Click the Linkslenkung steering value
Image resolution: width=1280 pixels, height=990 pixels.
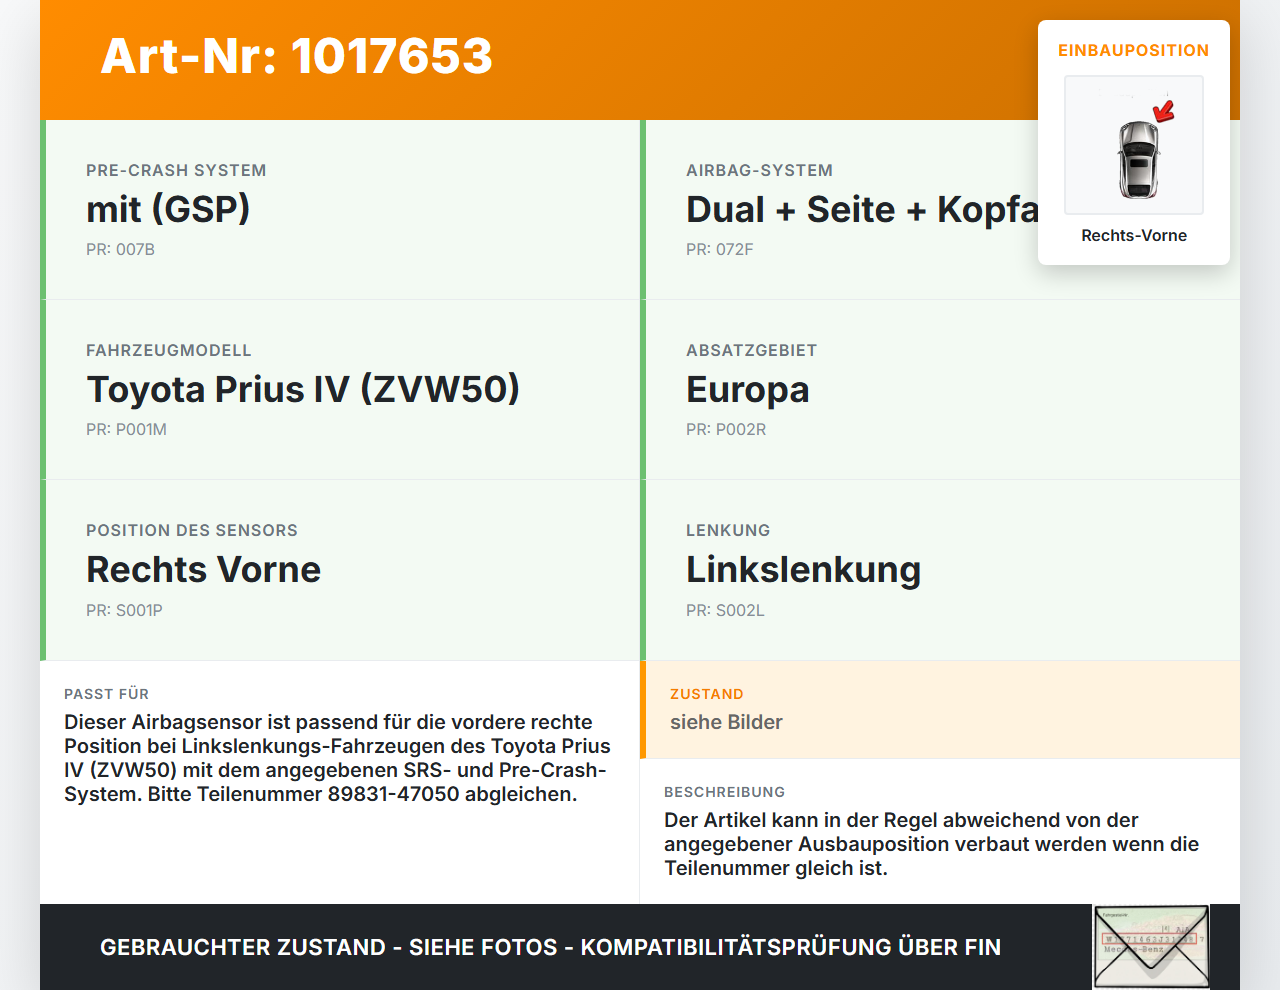[x=803, y=570]
